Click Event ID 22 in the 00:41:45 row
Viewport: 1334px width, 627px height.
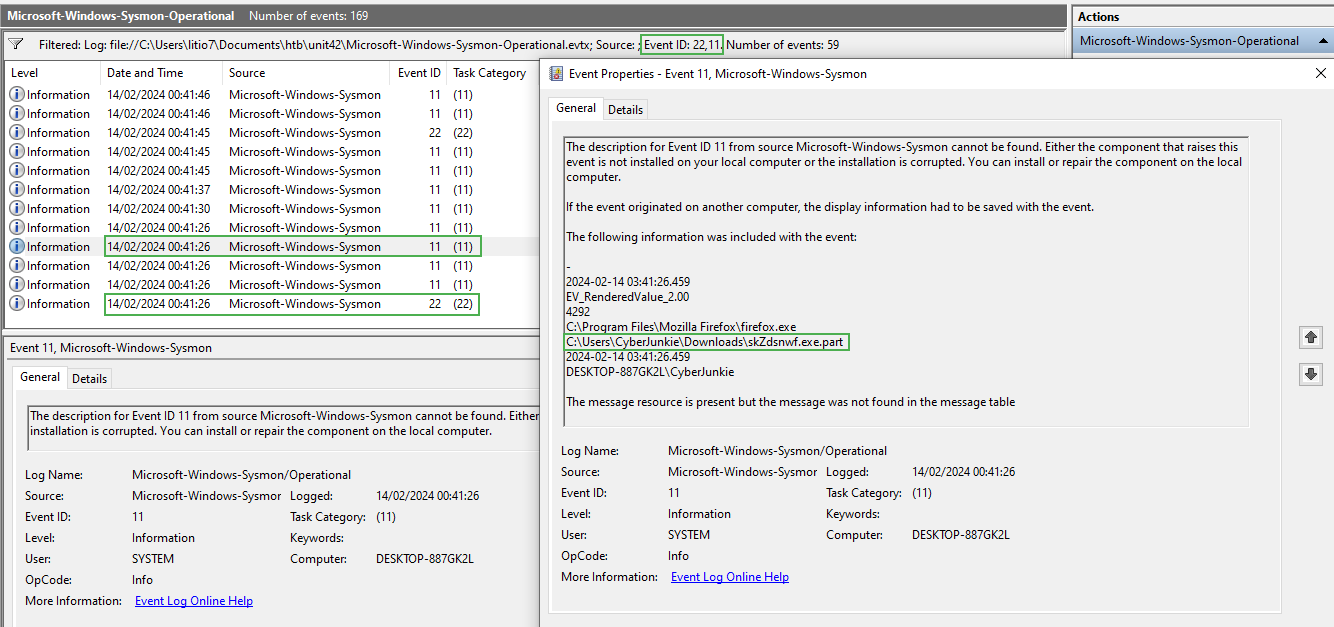(x=435, y=133)
